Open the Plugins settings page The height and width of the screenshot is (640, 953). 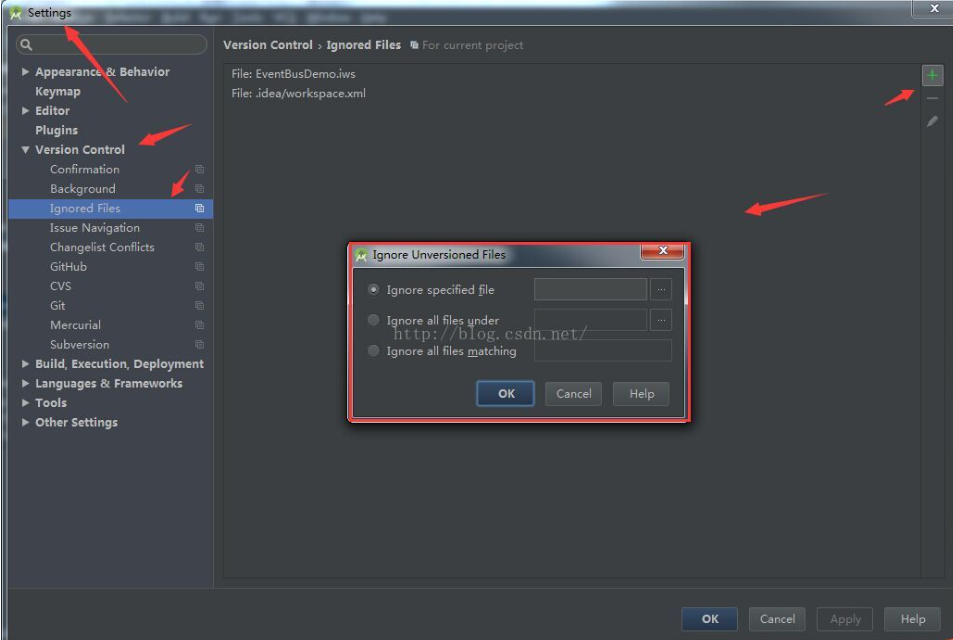57,130
